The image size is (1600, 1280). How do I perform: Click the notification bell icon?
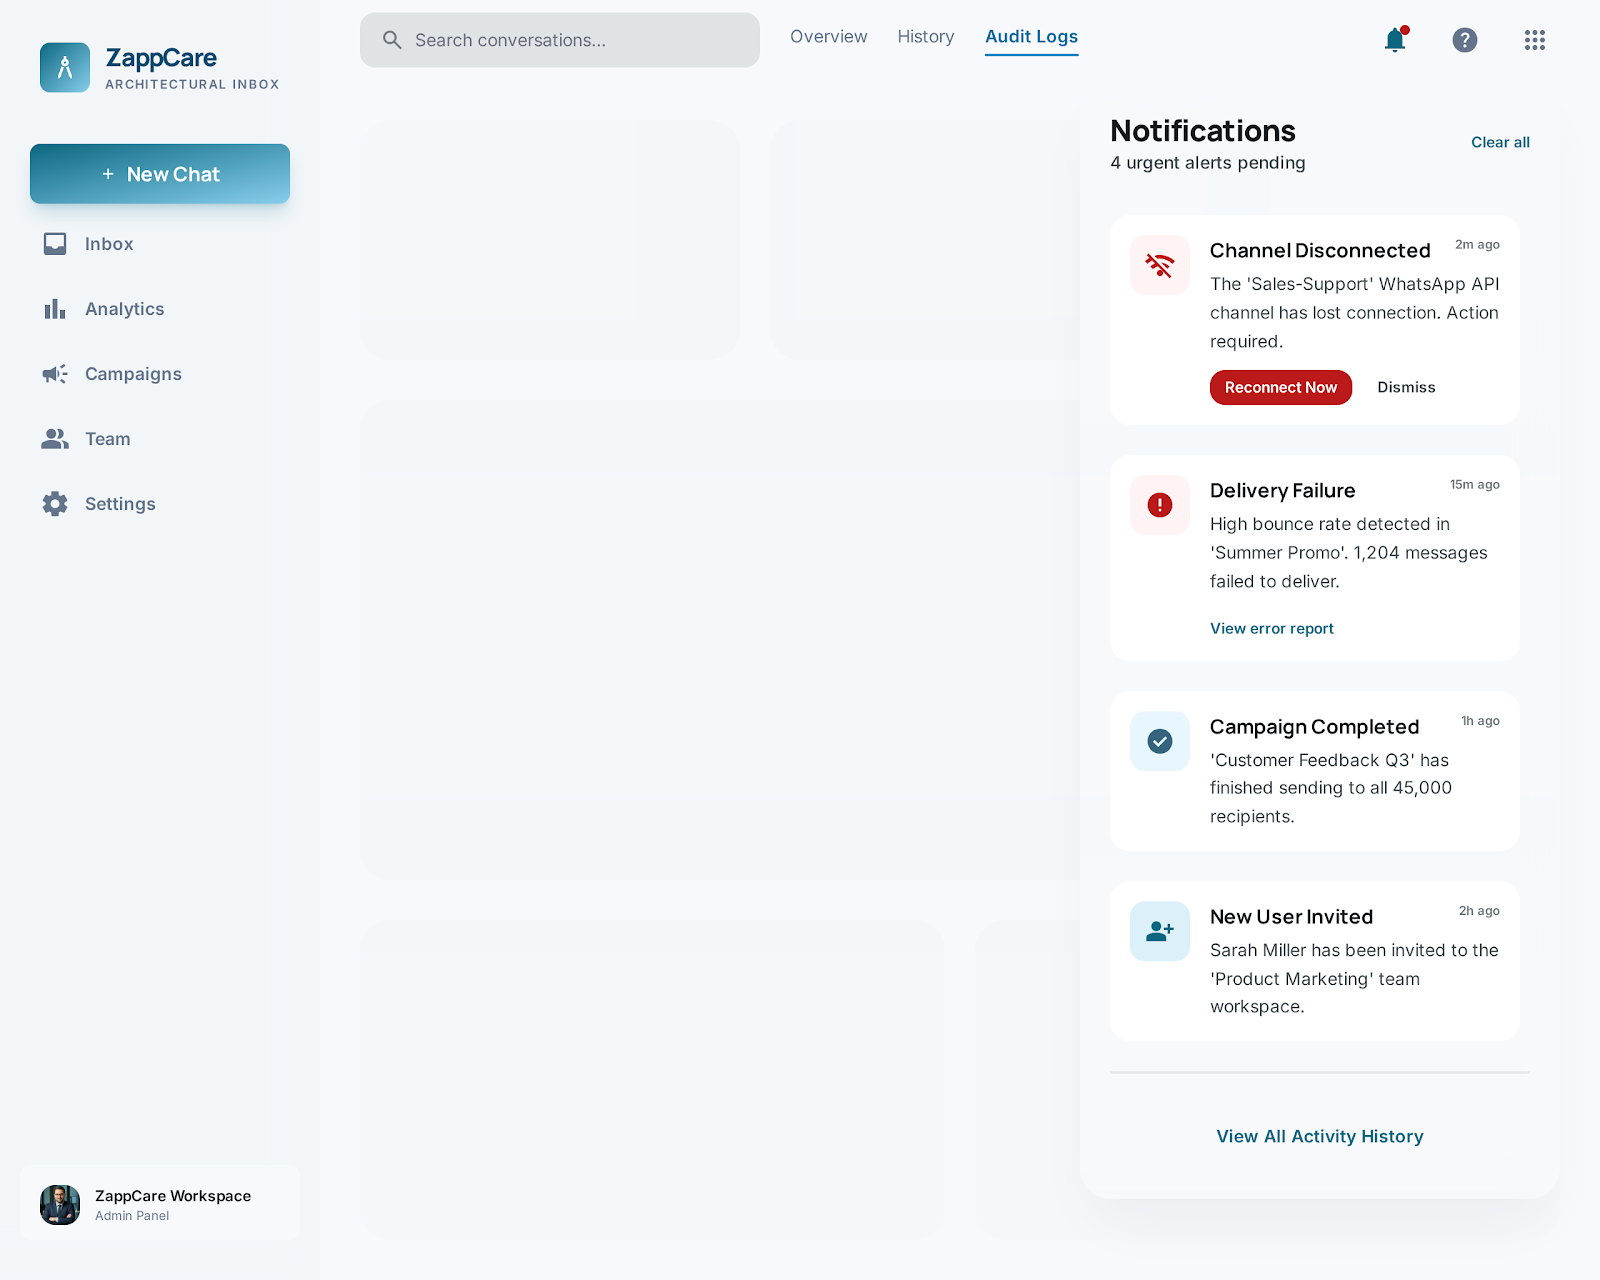point(1395,40)
